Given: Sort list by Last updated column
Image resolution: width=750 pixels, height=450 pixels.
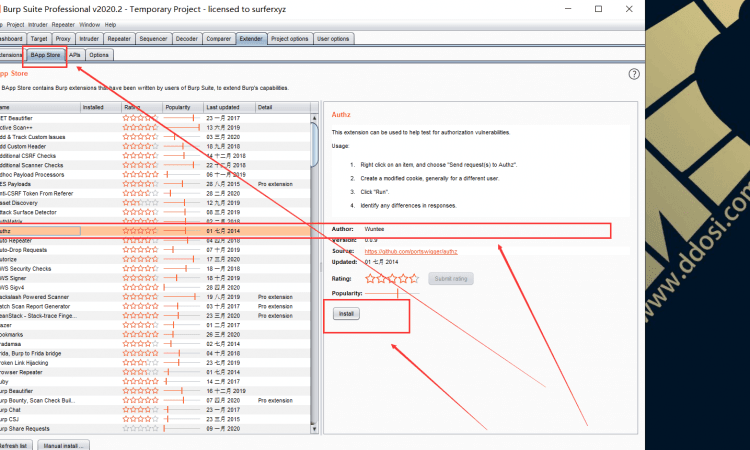Looking at the screenshot, I should (x=230, y=107).
